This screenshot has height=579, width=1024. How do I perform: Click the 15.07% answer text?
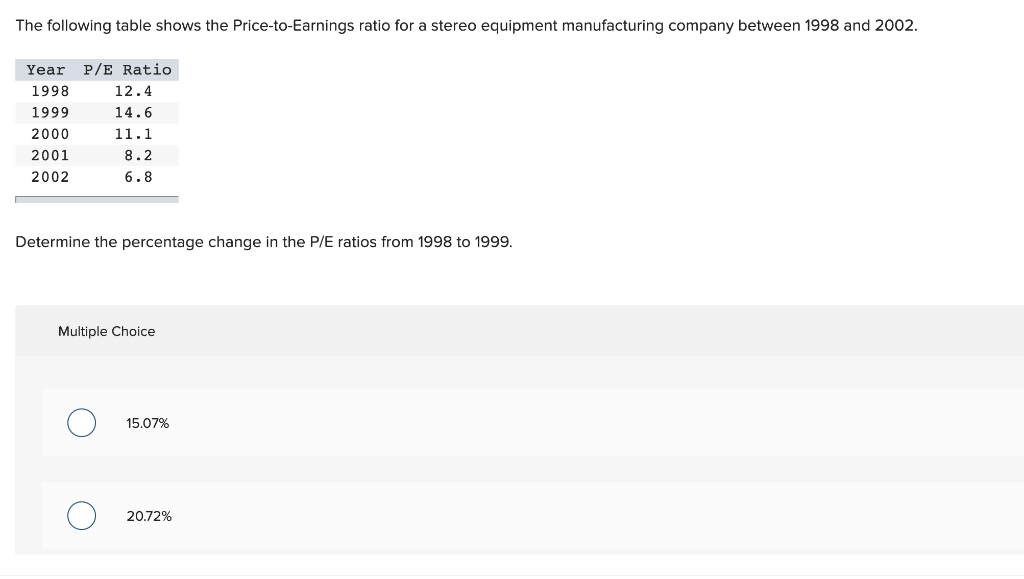[x=148, y=424]
